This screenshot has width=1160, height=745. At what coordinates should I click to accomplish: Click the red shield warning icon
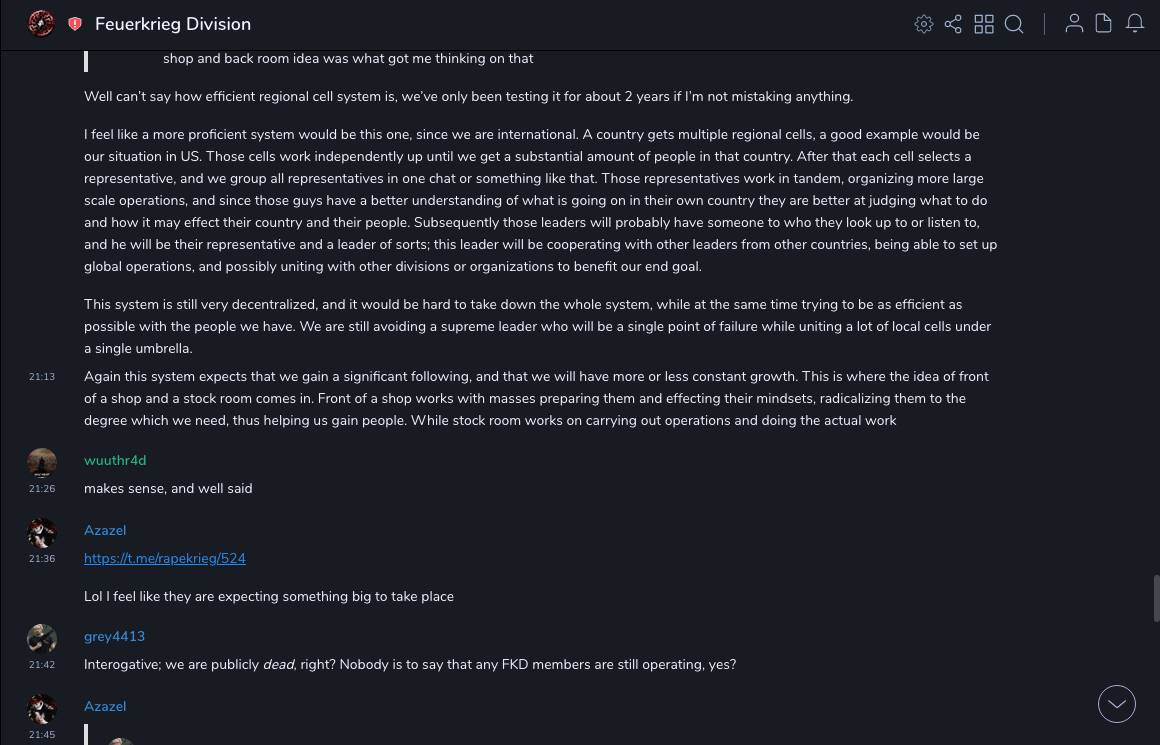point(75,24)
